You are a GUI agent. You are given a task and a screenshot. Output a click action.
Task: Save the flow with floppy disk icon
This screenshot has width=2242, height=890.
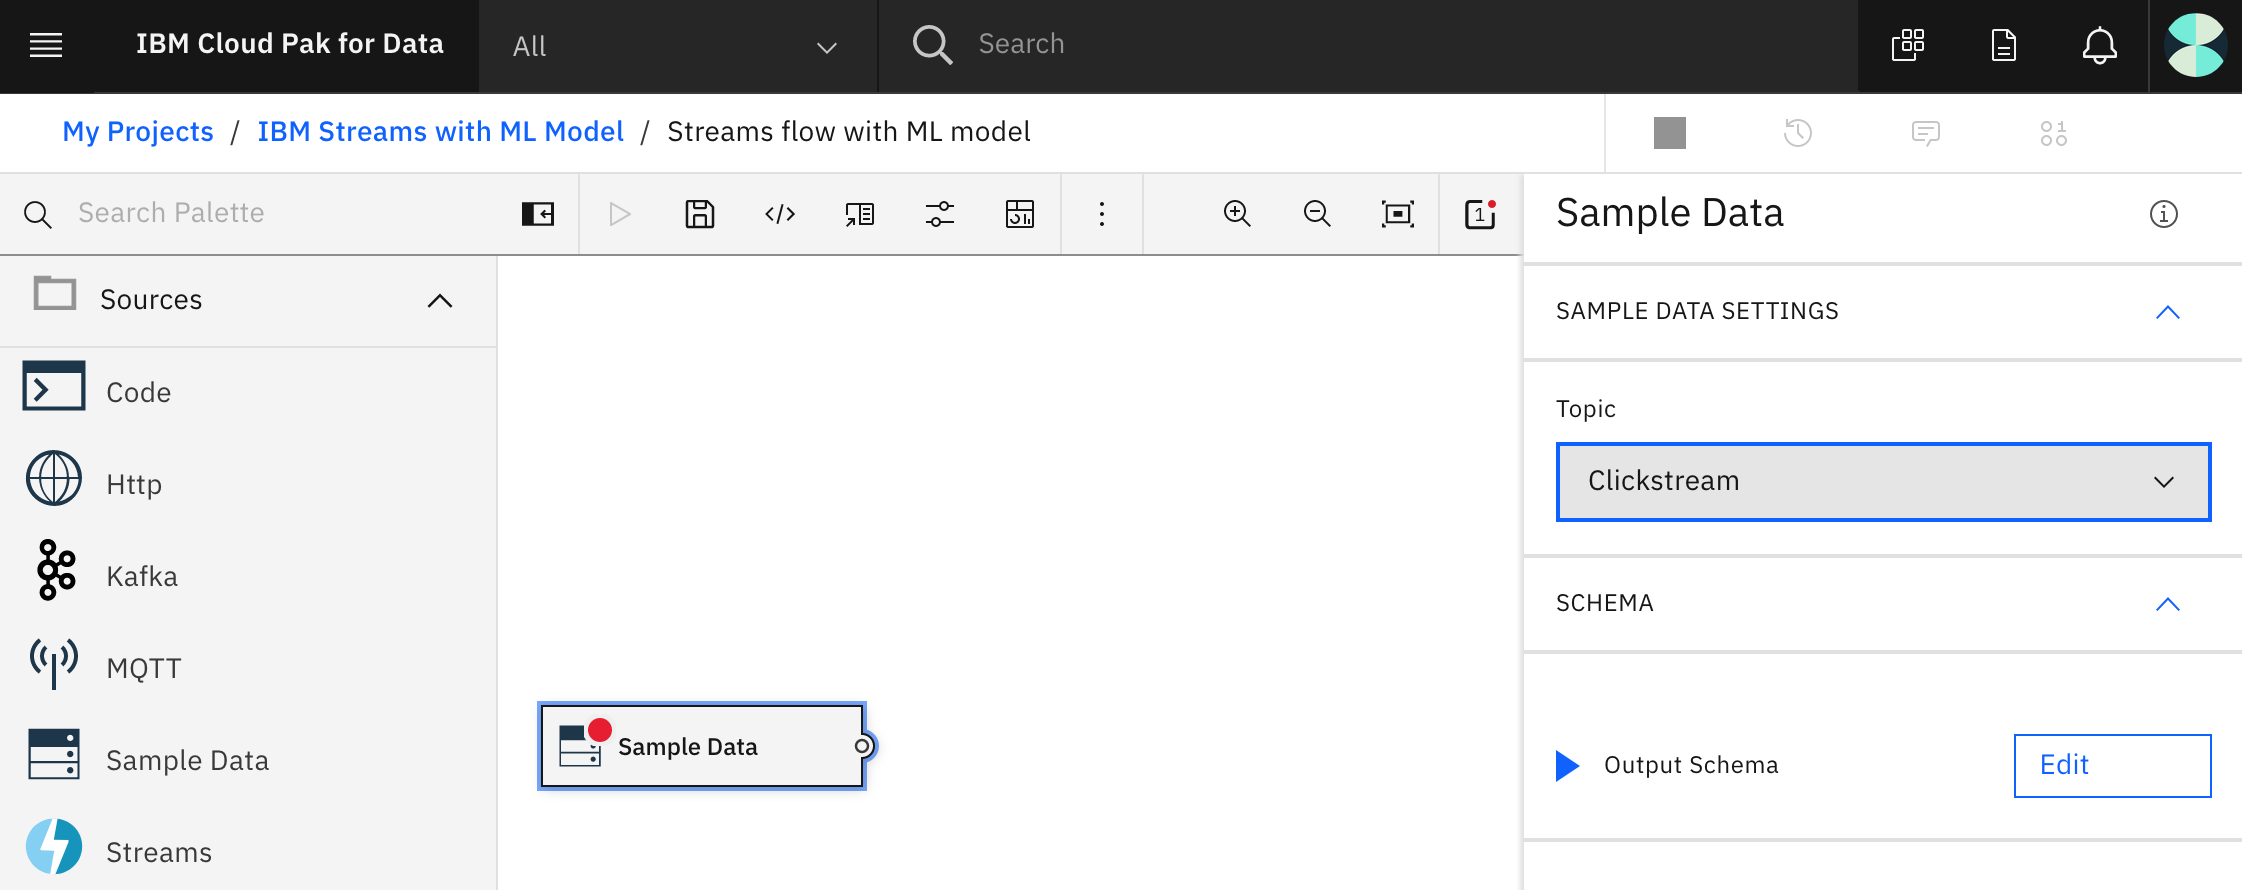coord(700,214)
